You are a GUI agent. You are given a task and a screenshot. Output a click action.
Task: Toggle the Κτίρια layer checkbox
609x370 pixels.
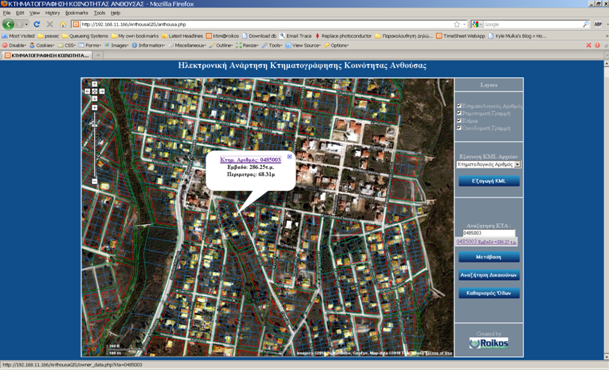(459, 120)
